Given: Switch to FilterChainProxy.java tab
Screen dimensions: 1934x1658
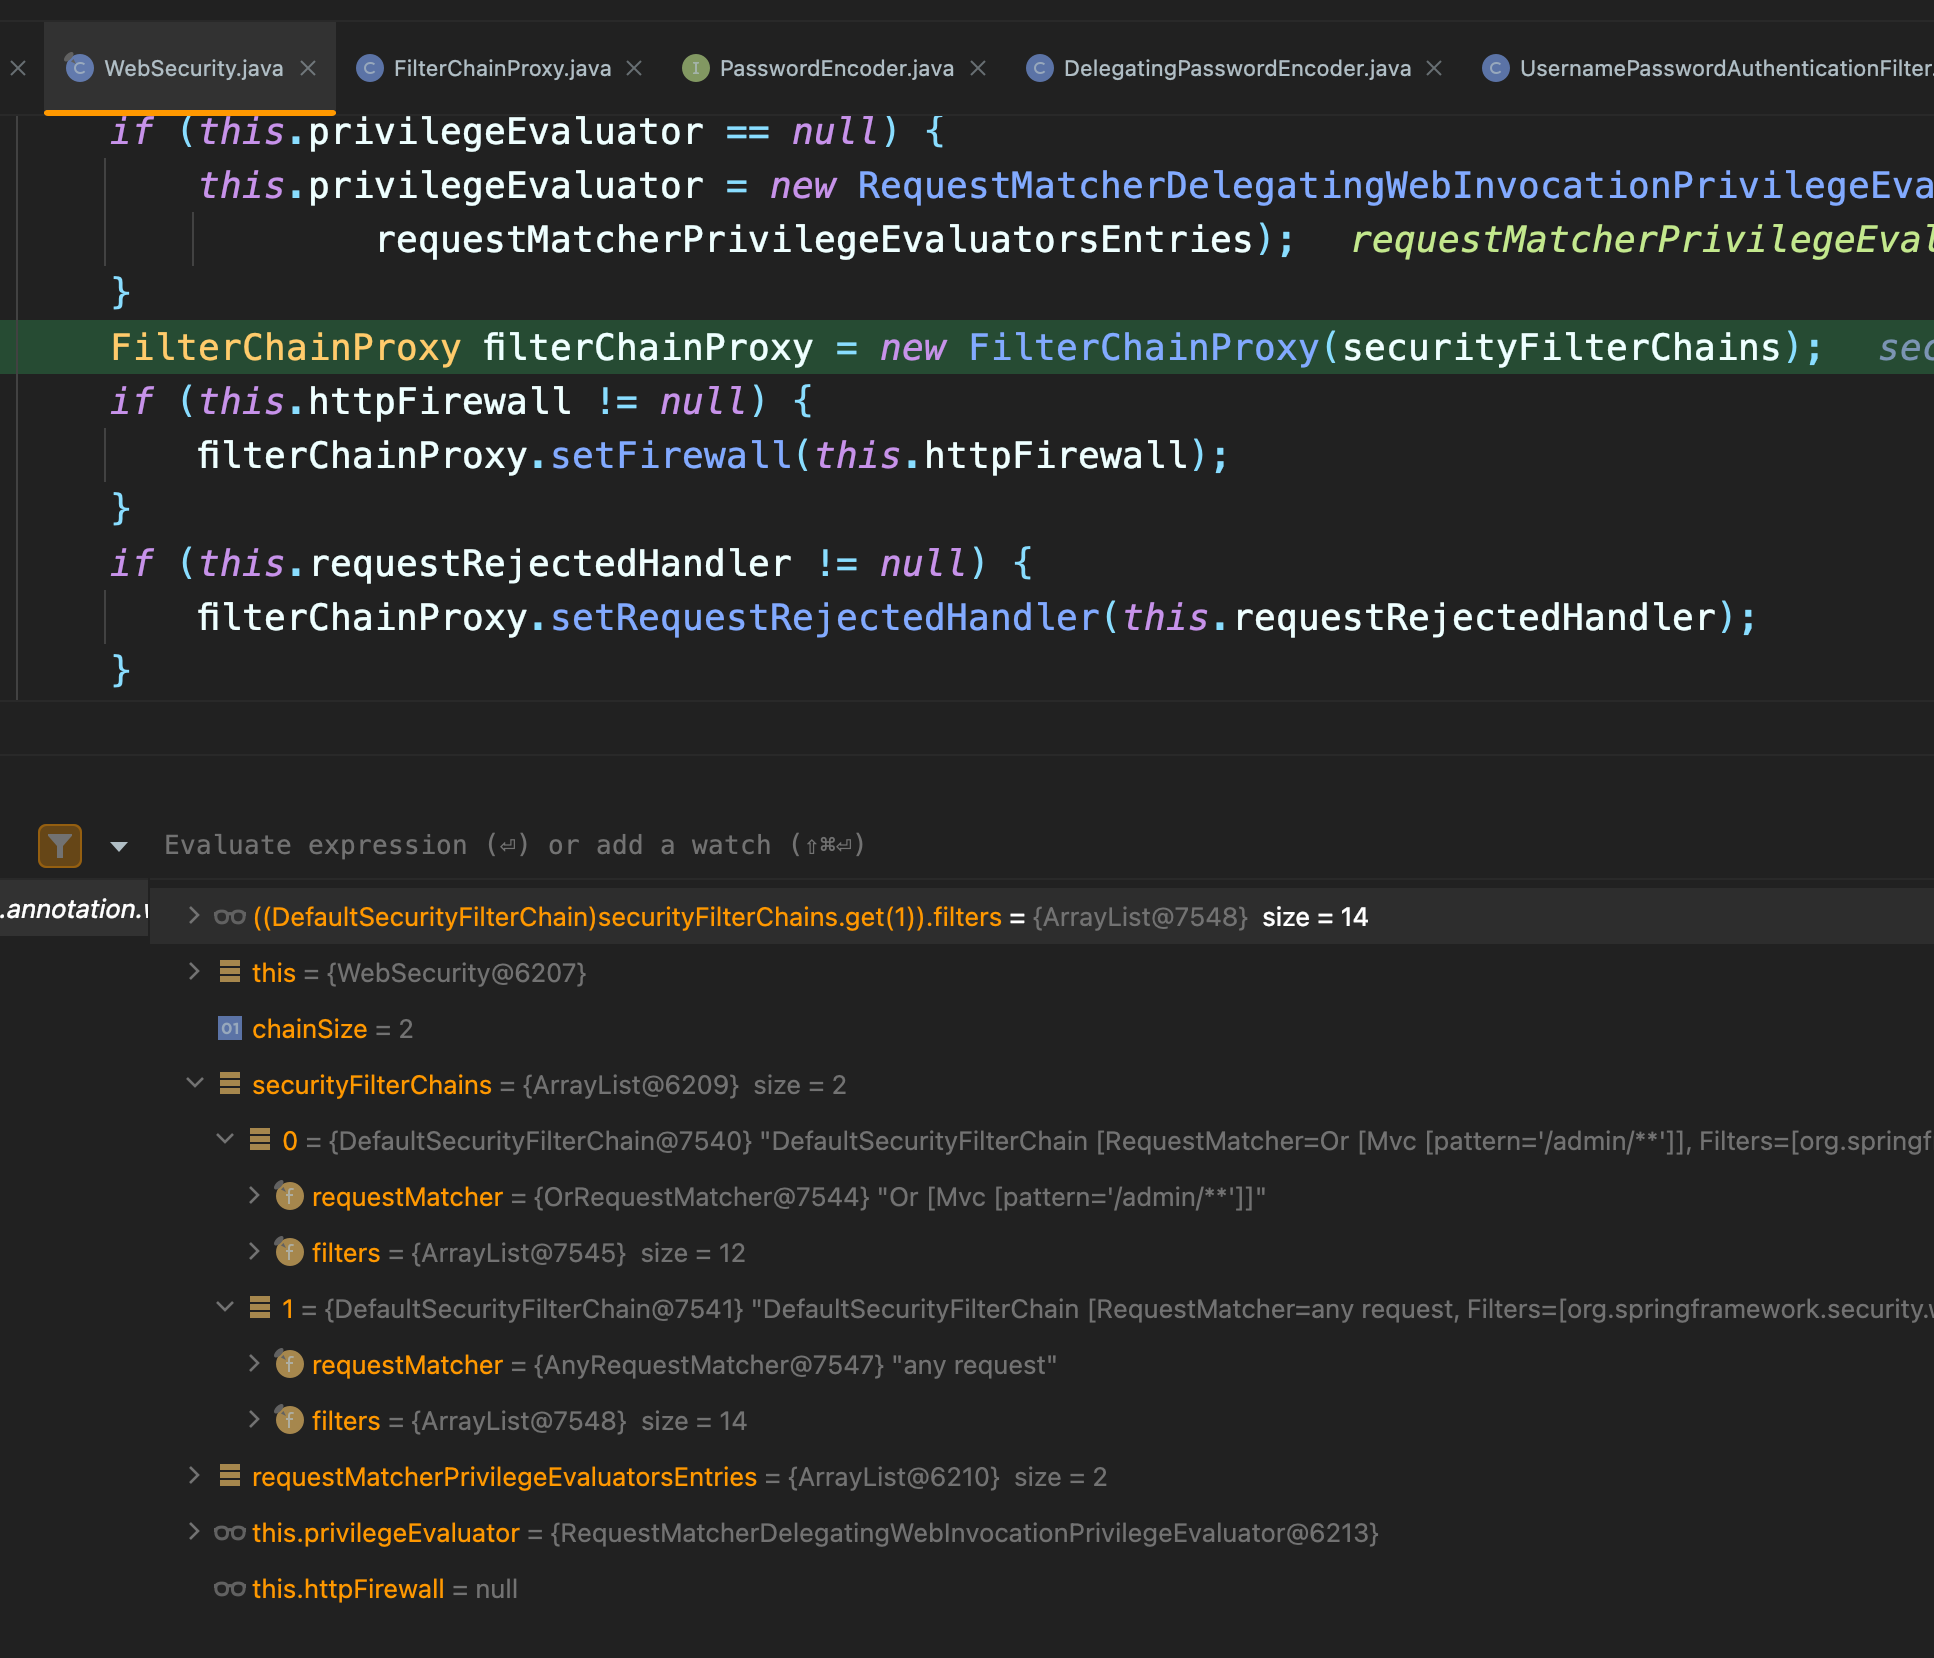Looking at the screenshot, I should pos(501,68).
